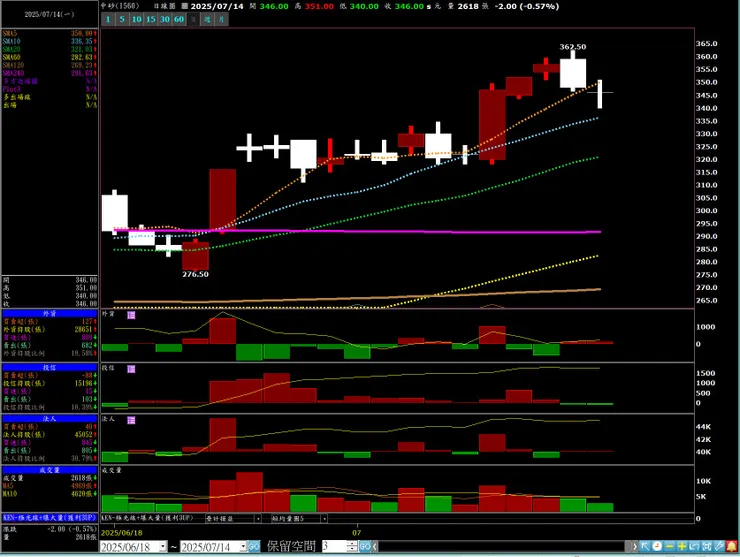Click the 成交量 blue panel header
The height and width of the screenshot is (557, 740).
(50, 470)
